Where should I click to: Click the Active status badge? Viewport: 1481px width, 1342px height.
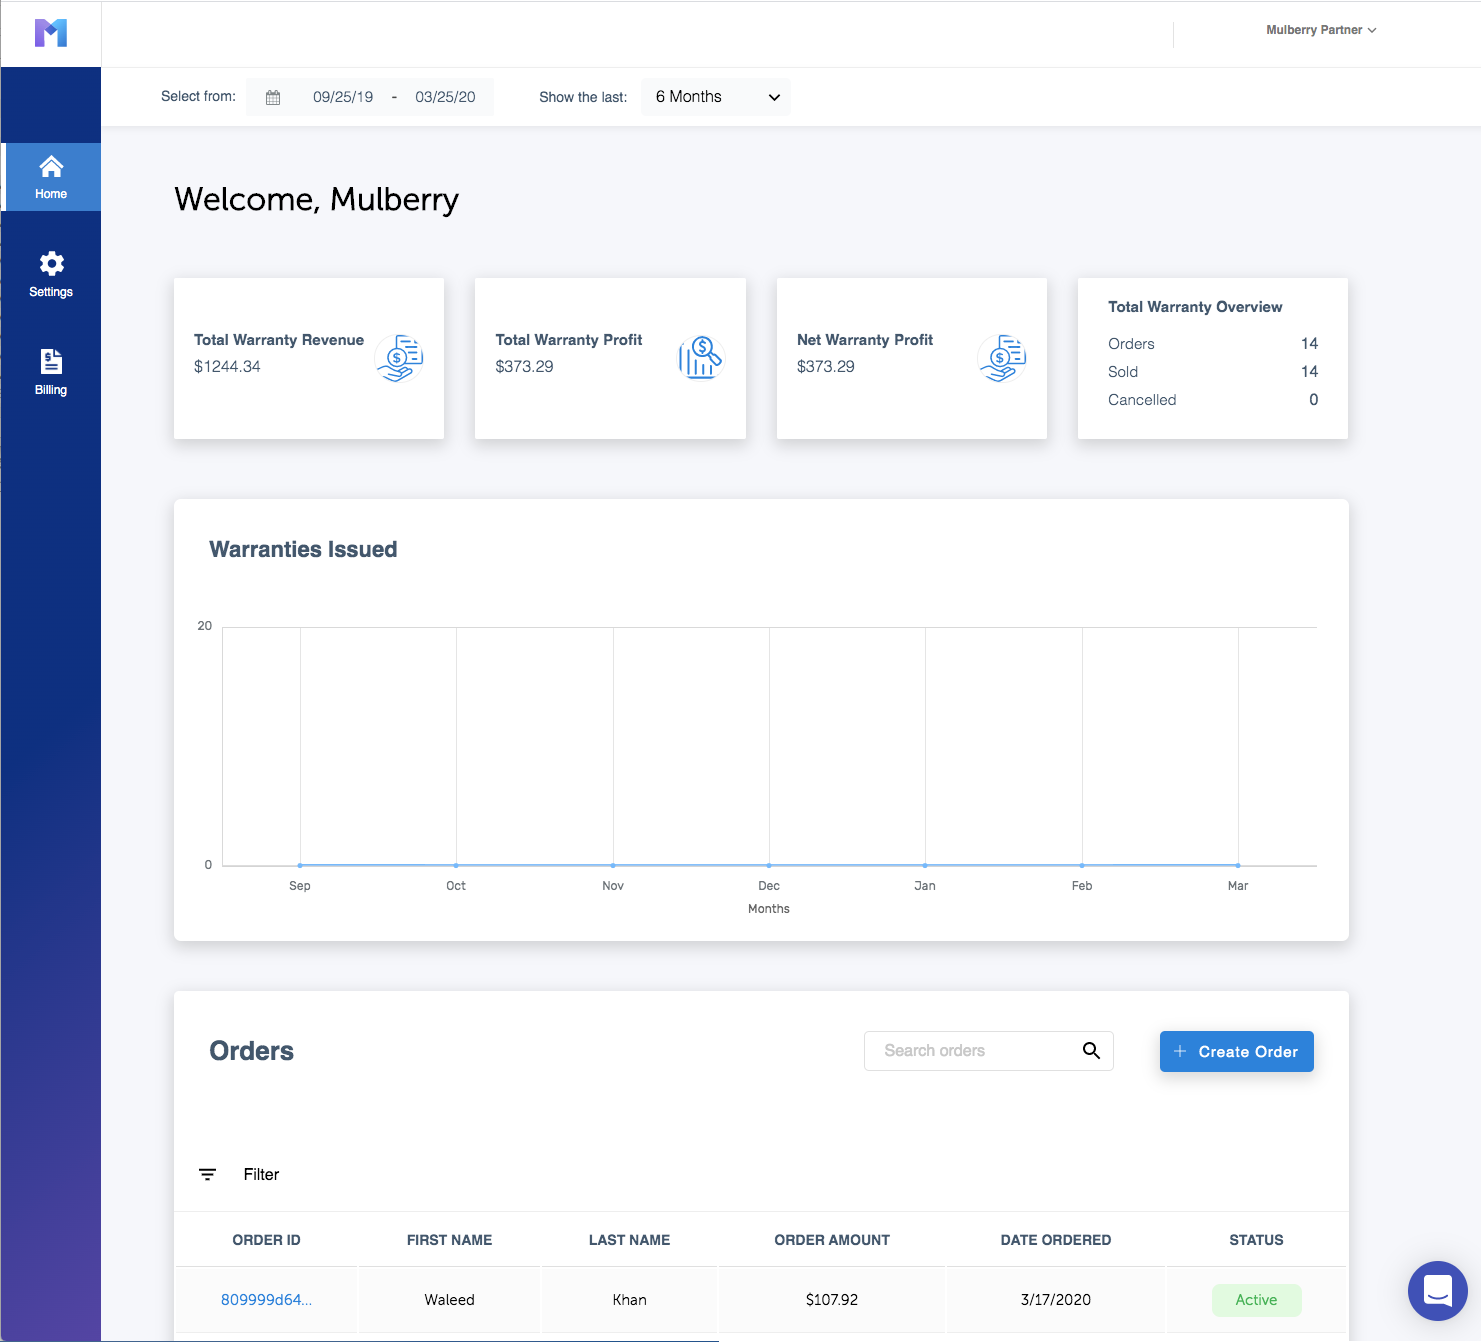[1256, 1300]
